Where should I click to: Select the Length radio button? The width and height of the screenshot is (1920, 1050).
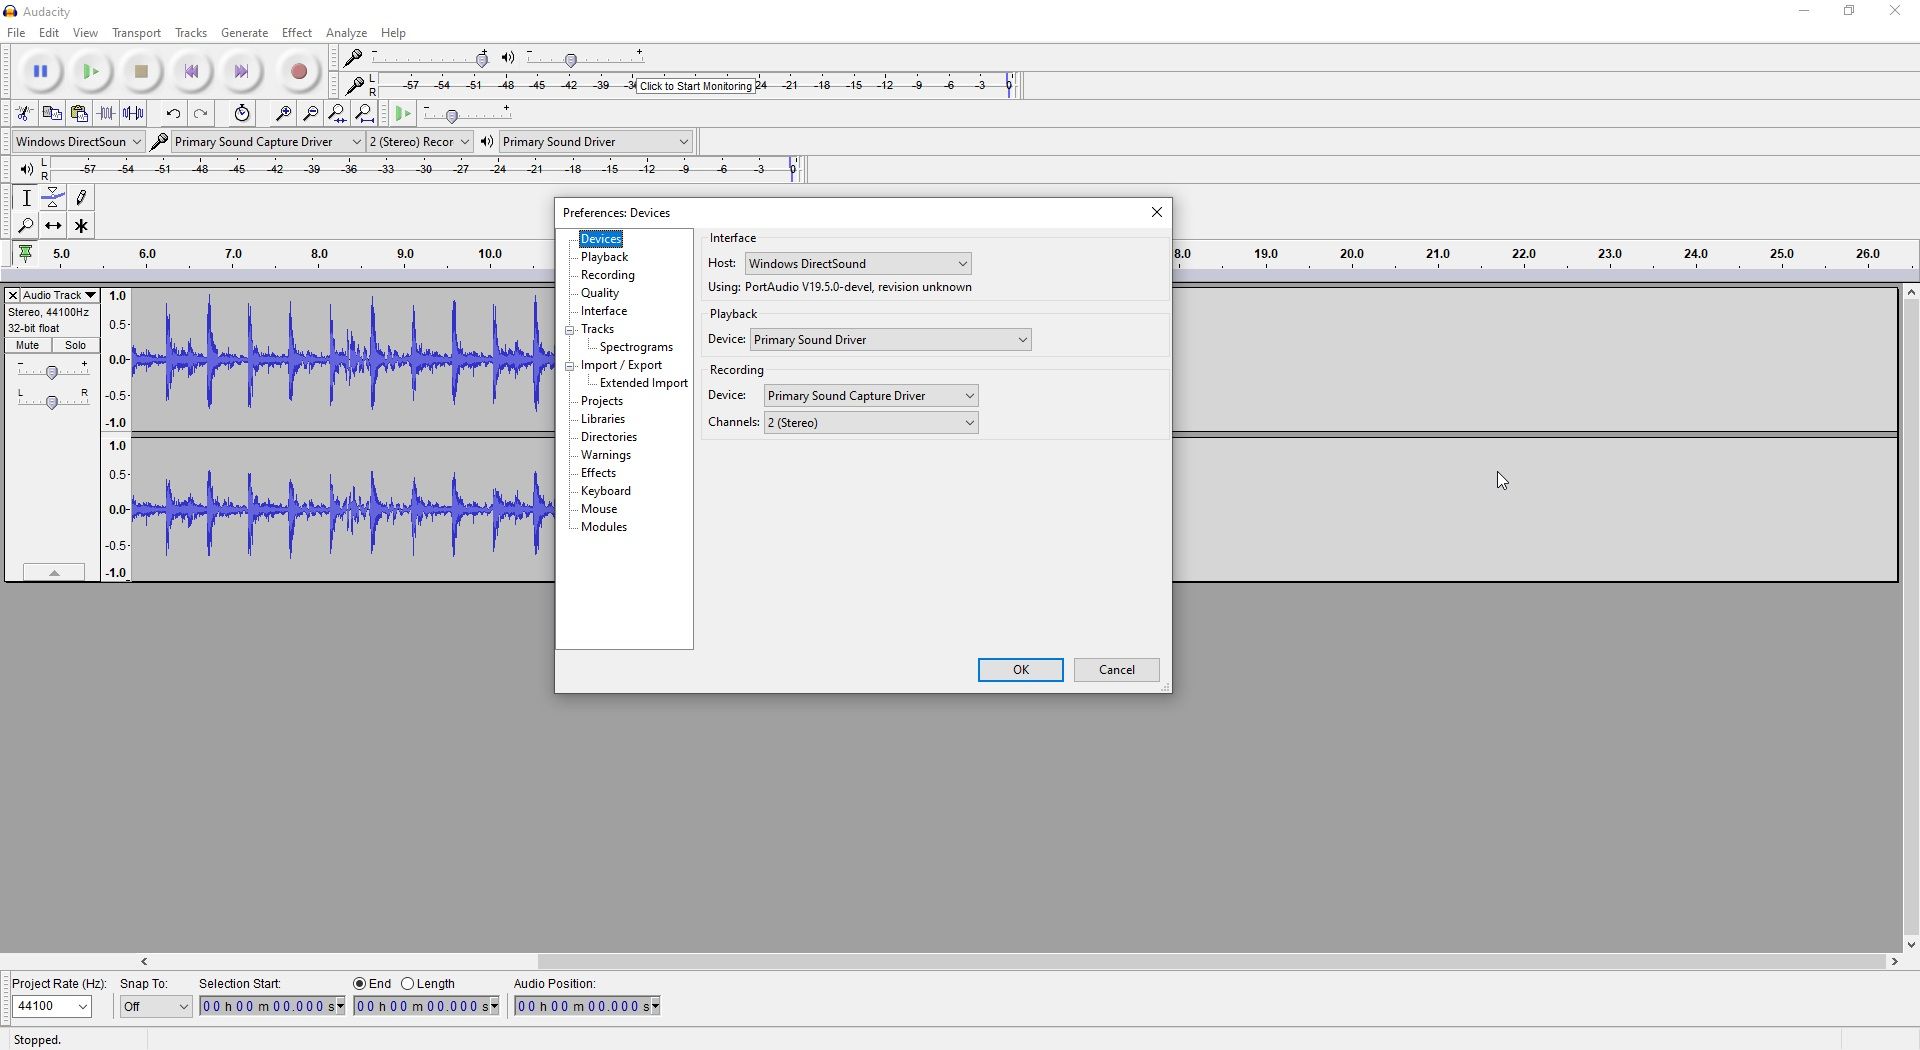408,984
